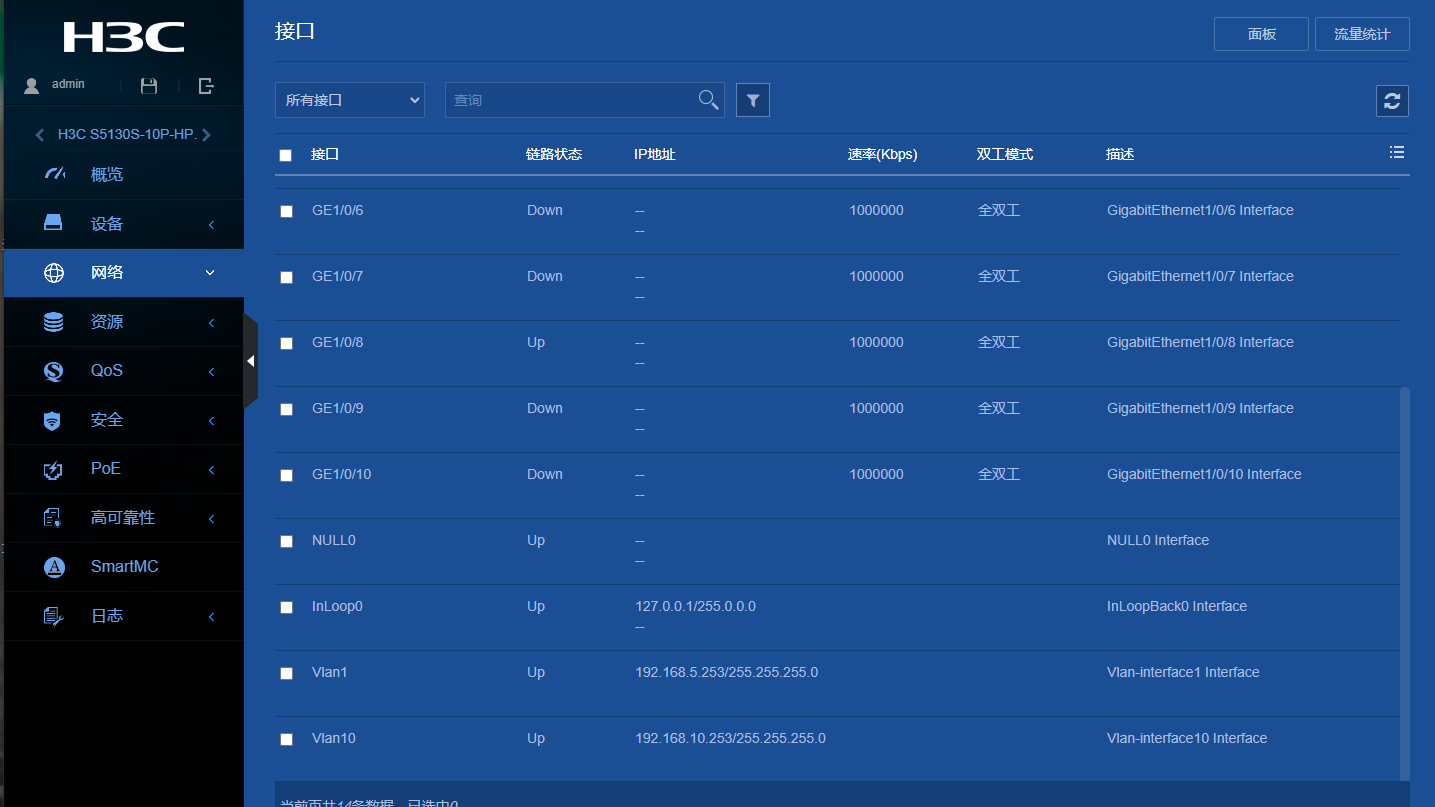Click the network globe icon
Image resolution: width=1435 pixels, height=807 pixels.
(54, 273)
